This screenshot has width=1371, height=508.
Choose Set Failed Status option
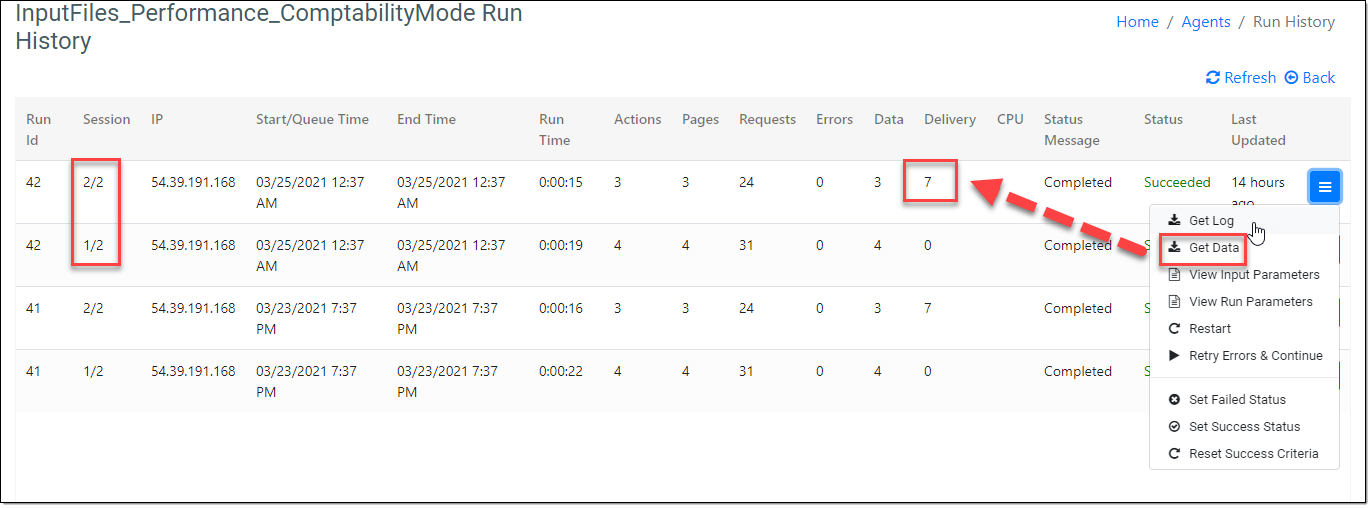[x=1236, y=400]
